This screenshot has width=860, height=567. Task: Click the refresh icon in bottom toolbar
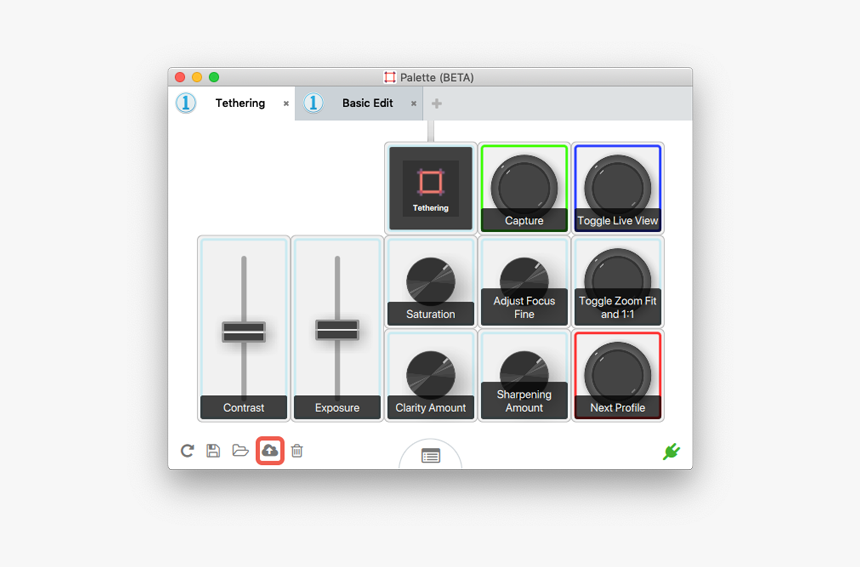click(x=187, y=451)
